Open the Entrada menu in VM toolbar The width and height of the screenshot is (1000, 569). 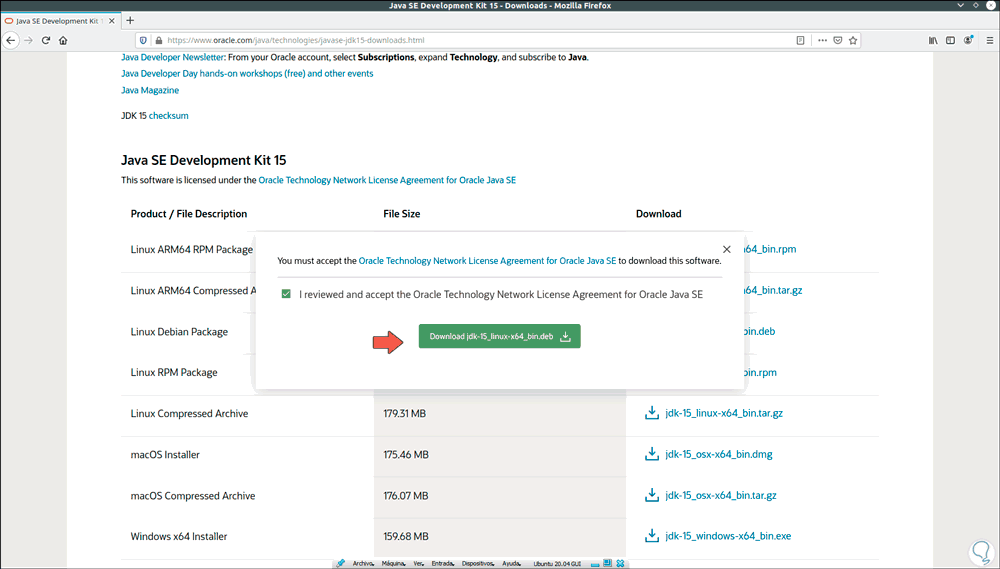442,564
